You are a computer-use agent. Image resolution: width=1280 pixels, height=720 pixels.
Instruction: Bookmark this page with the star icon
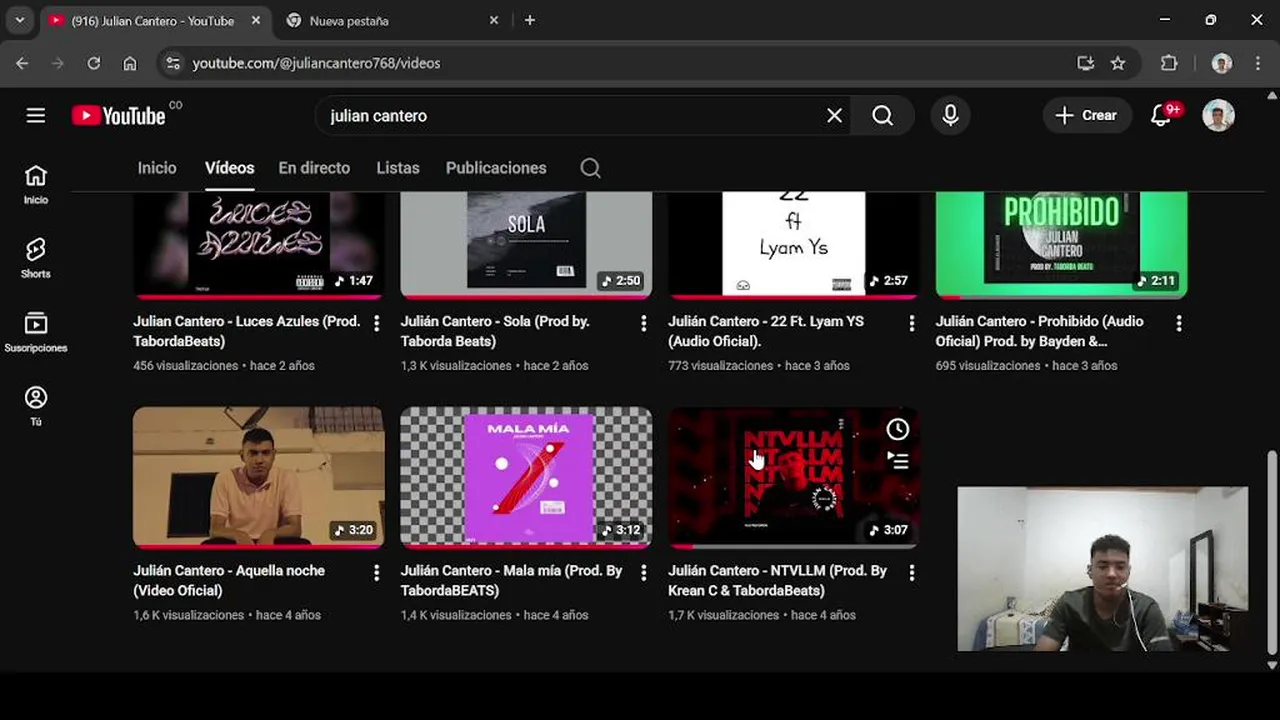click(1118, 63)
